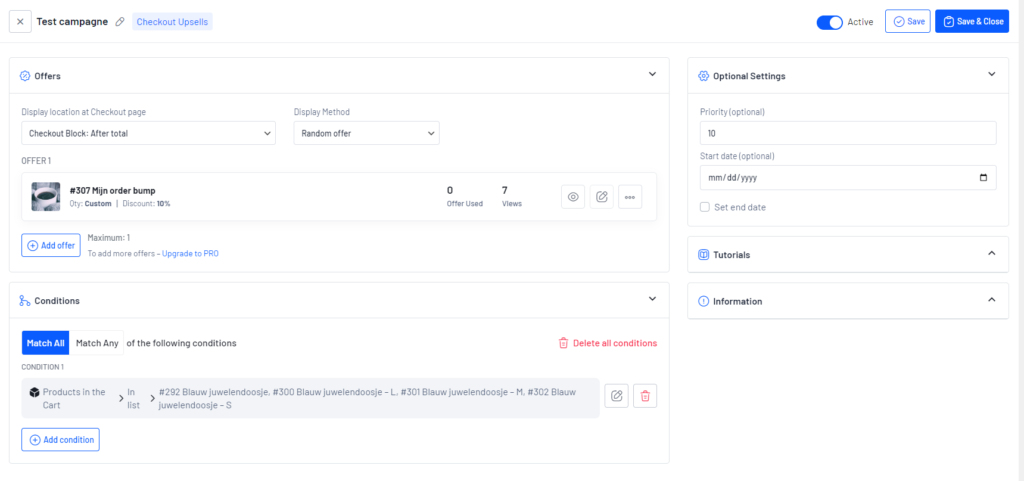Toggle the Active campaign switch
The height and width of the screenshot is (481, 1024).
(x=829, y=22)
